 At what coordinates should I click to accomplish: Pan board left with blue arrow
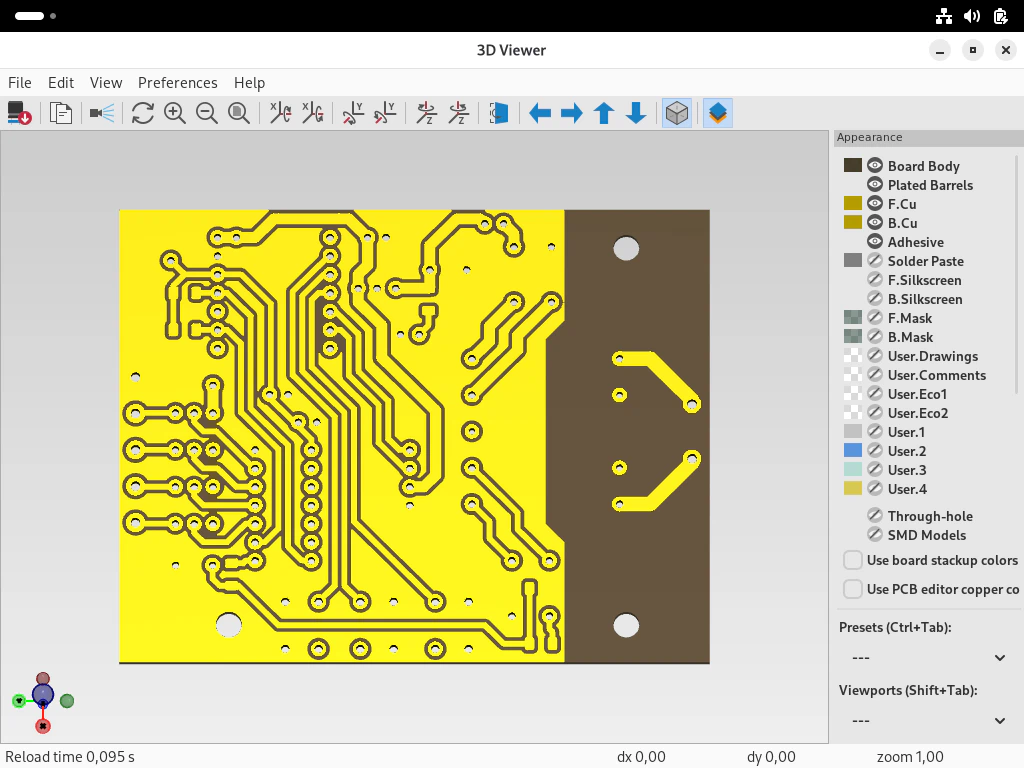(x=539, y=113)
